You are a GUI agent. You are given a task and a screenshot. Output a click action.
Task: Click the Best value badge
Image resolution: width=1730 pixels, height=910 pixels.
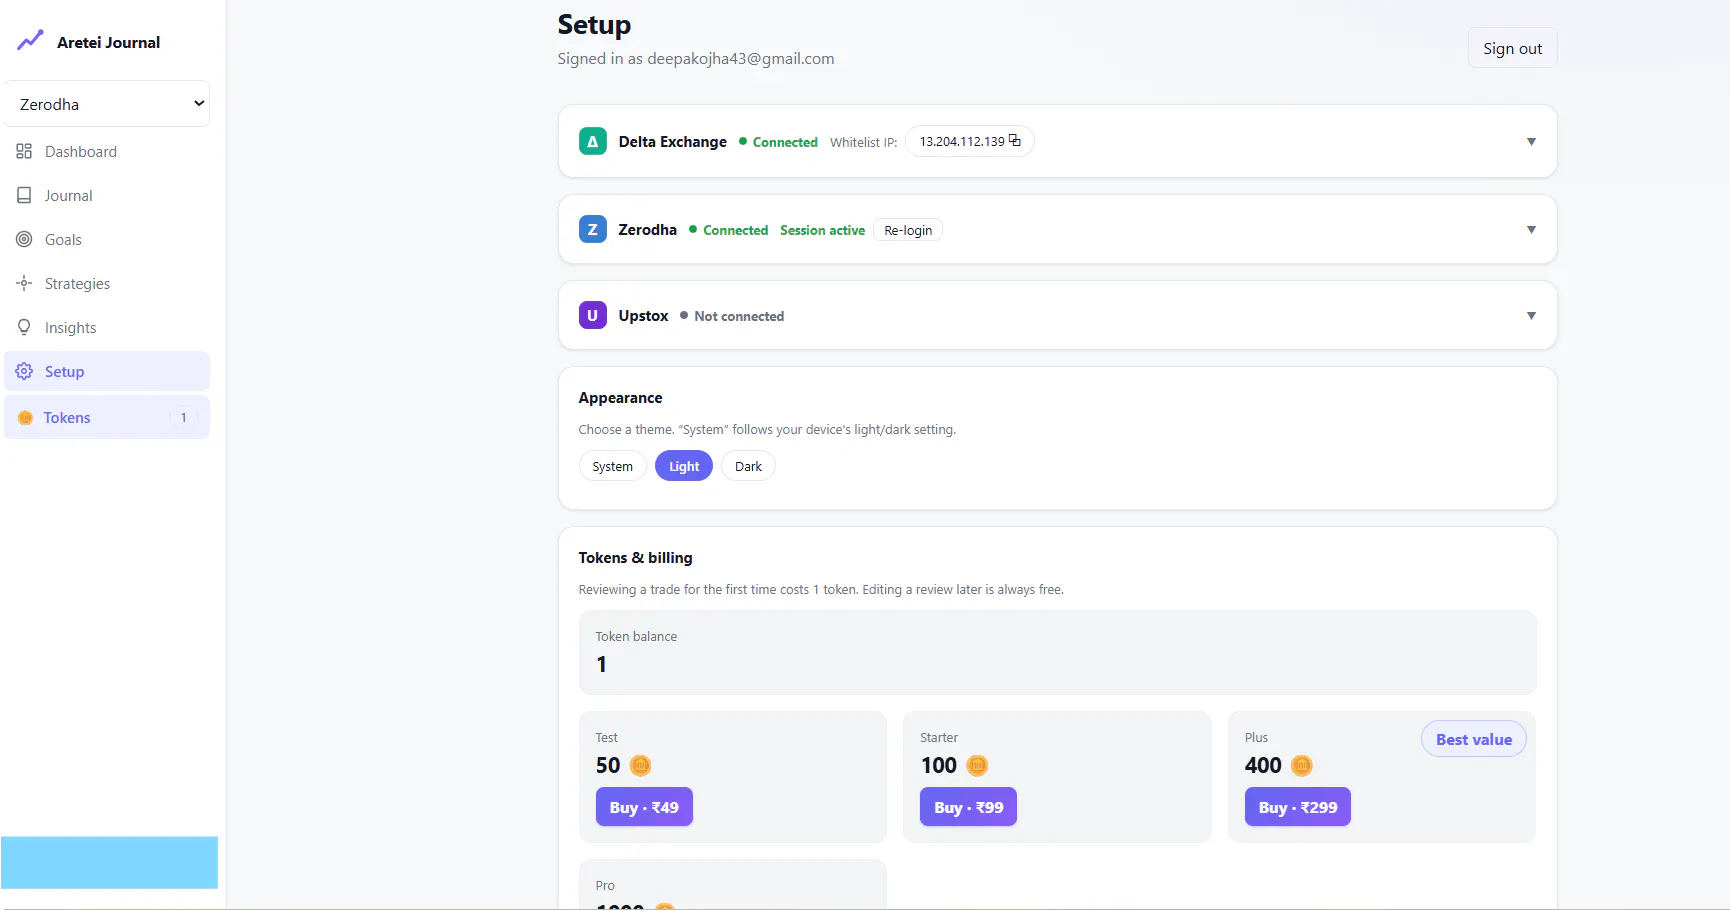(1474, 739)
